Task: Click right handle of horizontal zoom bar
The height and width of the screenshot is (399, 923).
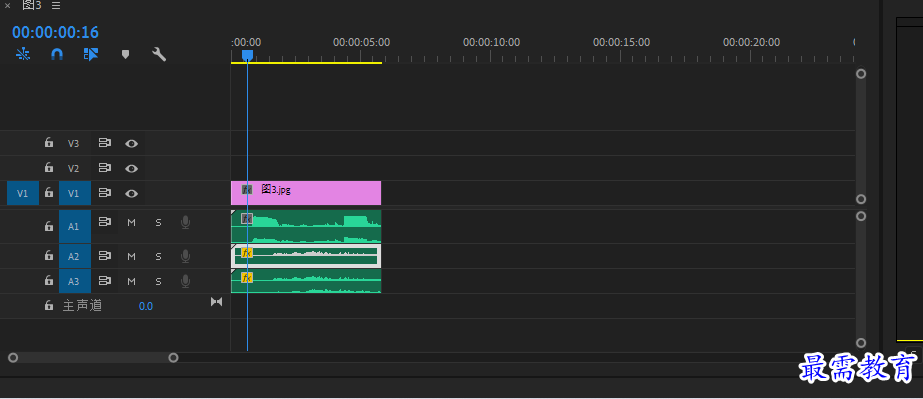Action: 173,358
